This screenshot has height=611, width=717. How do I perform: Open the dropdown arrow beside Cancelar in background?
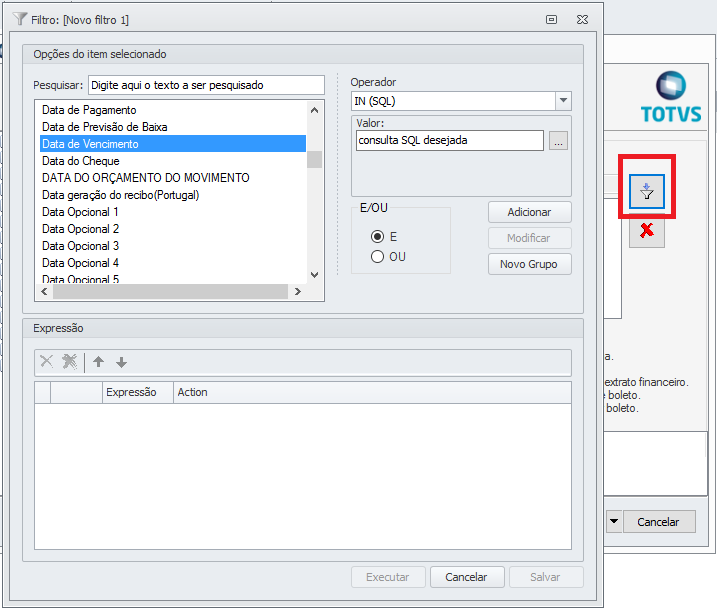click(614, 521)
